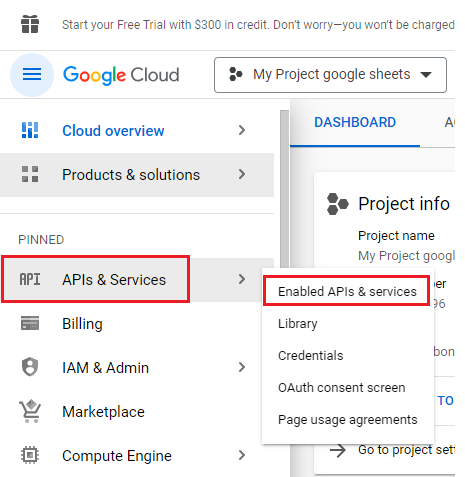Viewport: 465px width, 477px height.
Task: Open Products & solutions in the sidebar
Action: (137, 174)
